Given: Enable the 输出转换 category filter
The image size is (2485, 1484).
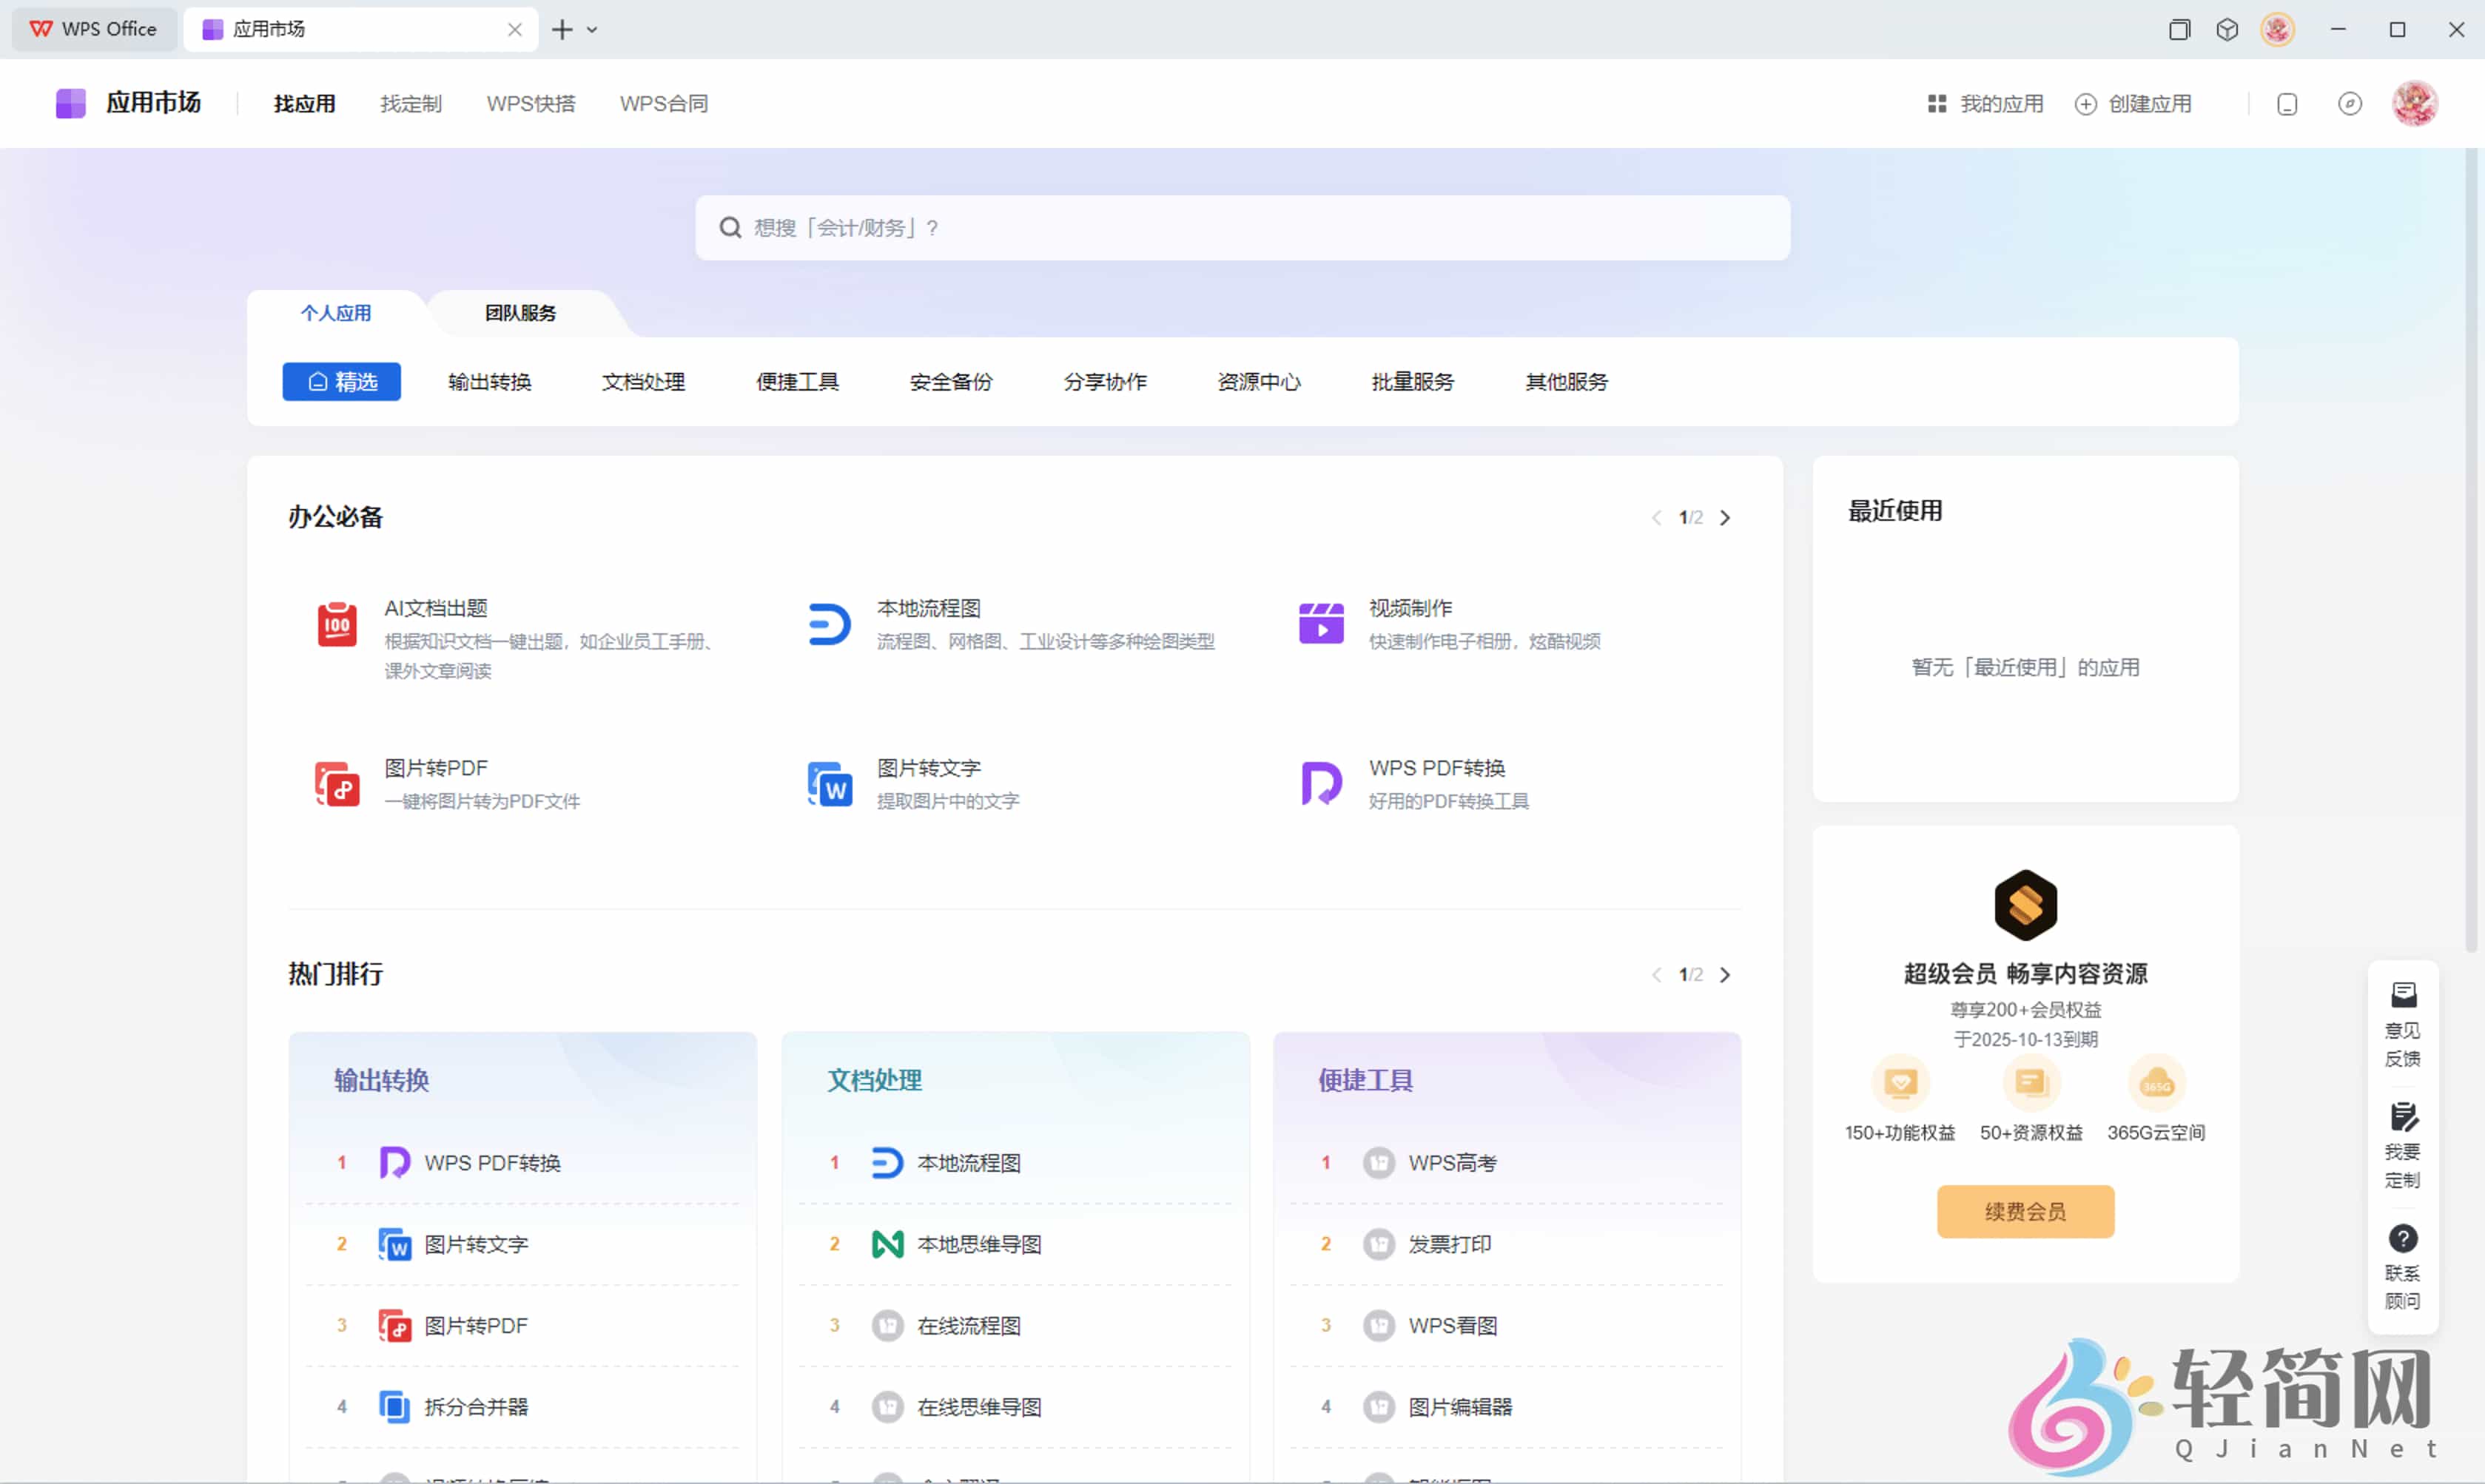Looking at the screenshot, I should 489,381.
